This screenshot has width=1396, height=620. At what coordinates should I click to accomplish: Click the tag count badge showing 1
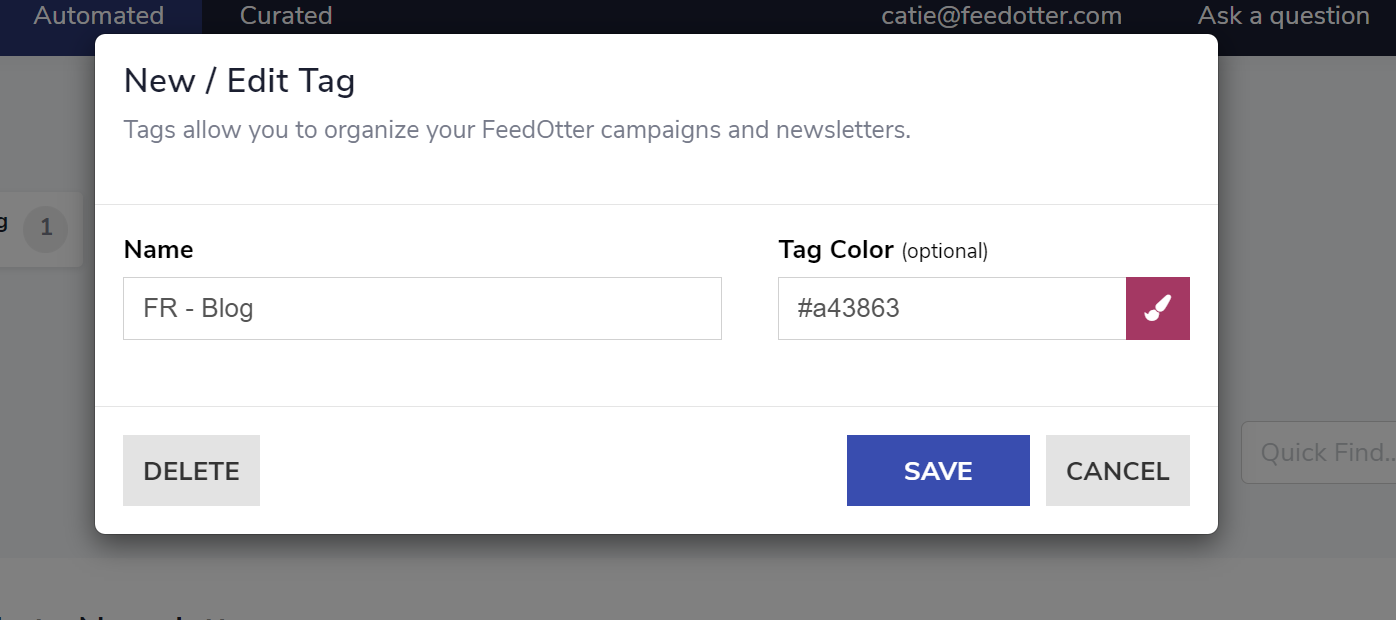tap(46, 229)
